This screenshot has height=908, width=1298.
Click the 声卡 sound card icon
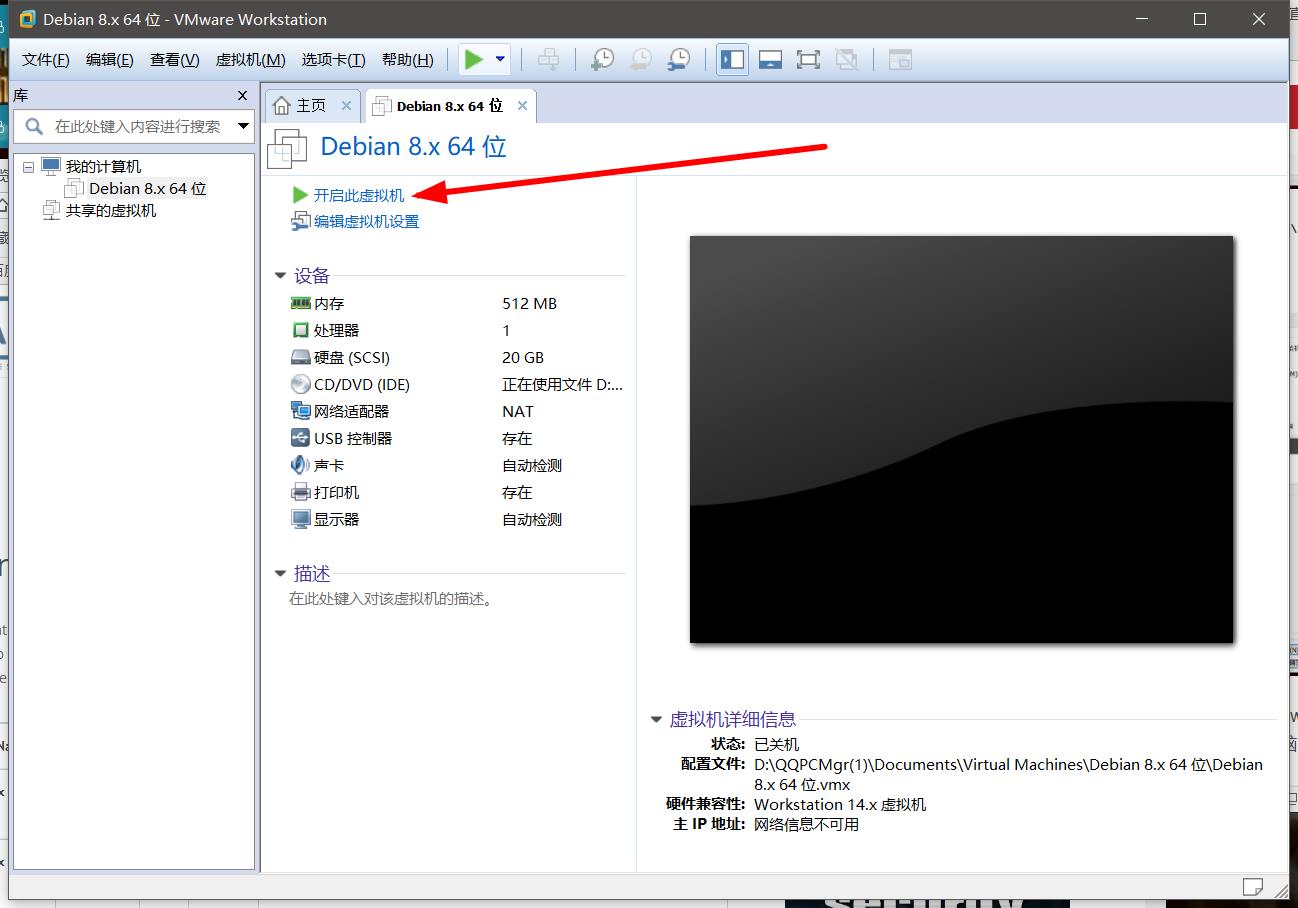pos(300,465)
